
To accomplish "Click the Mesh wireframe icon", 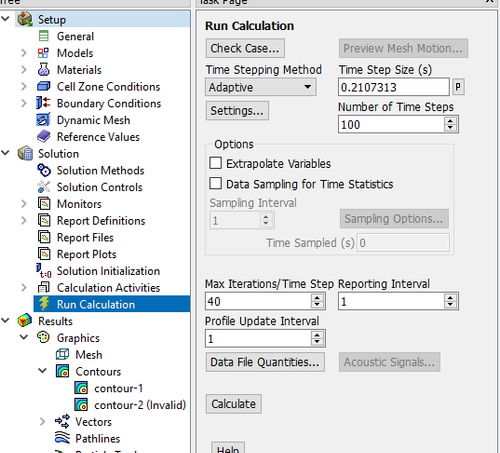I will [62, 354].
